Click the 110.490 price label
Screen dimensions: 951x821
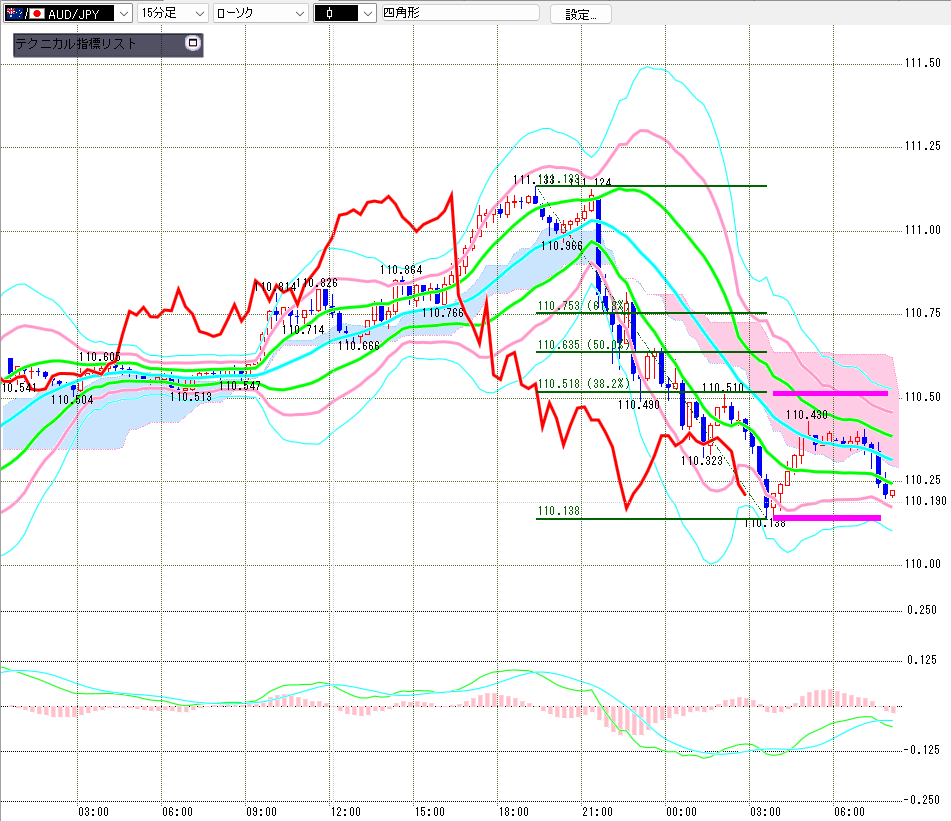[x=639, y=404]
